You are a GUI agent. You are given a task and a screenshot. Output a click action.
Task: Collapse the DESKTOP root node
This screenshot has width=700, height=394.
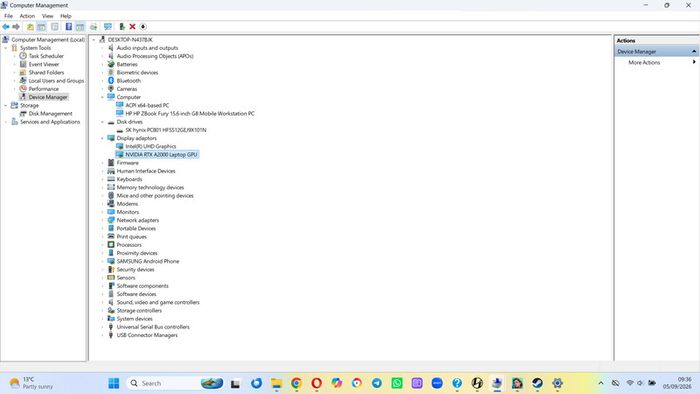point(94,40)
